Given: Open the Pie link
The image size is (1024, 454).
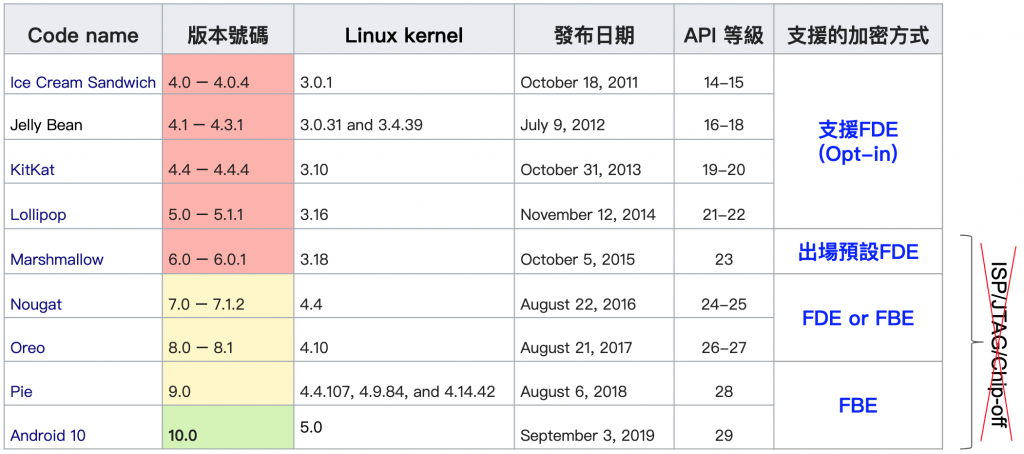Looking at the screenshot, I should [x=21, y=392].
